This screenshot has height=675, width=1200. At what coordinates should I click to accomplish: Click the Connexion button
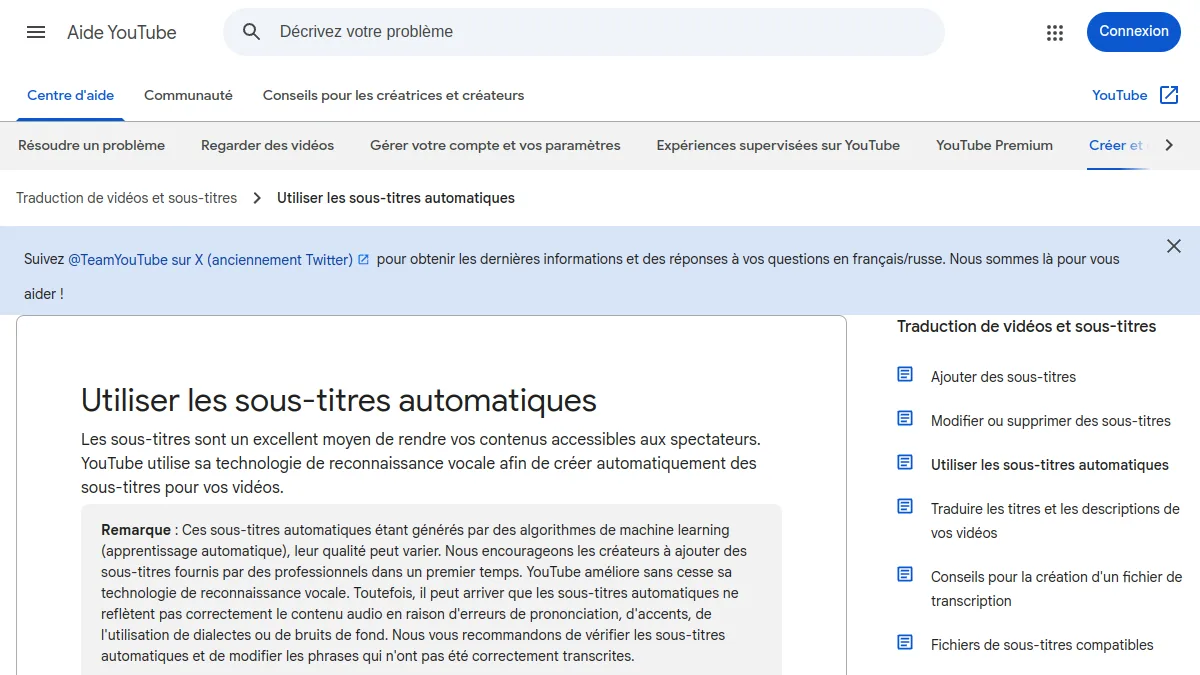[1134, 31]
